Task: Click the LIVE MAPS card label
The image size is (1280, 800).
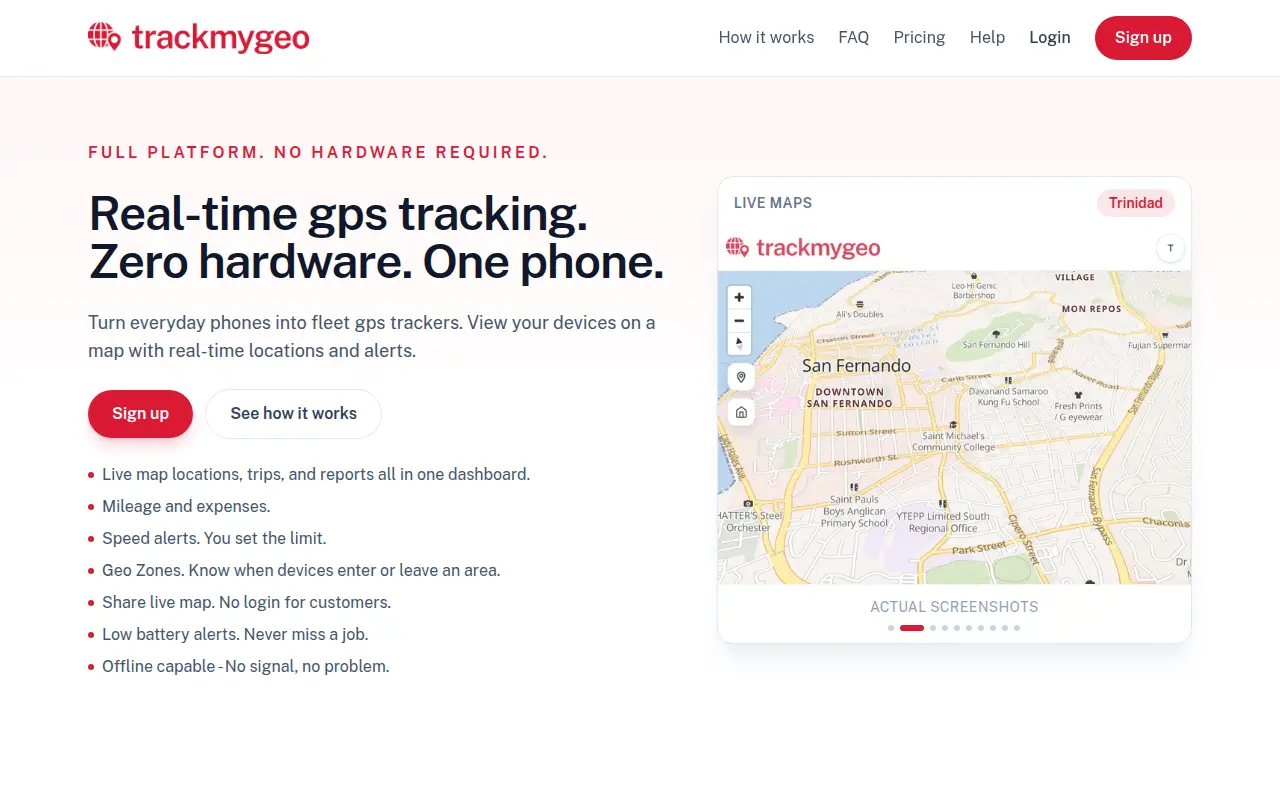Action: [773, 203]
